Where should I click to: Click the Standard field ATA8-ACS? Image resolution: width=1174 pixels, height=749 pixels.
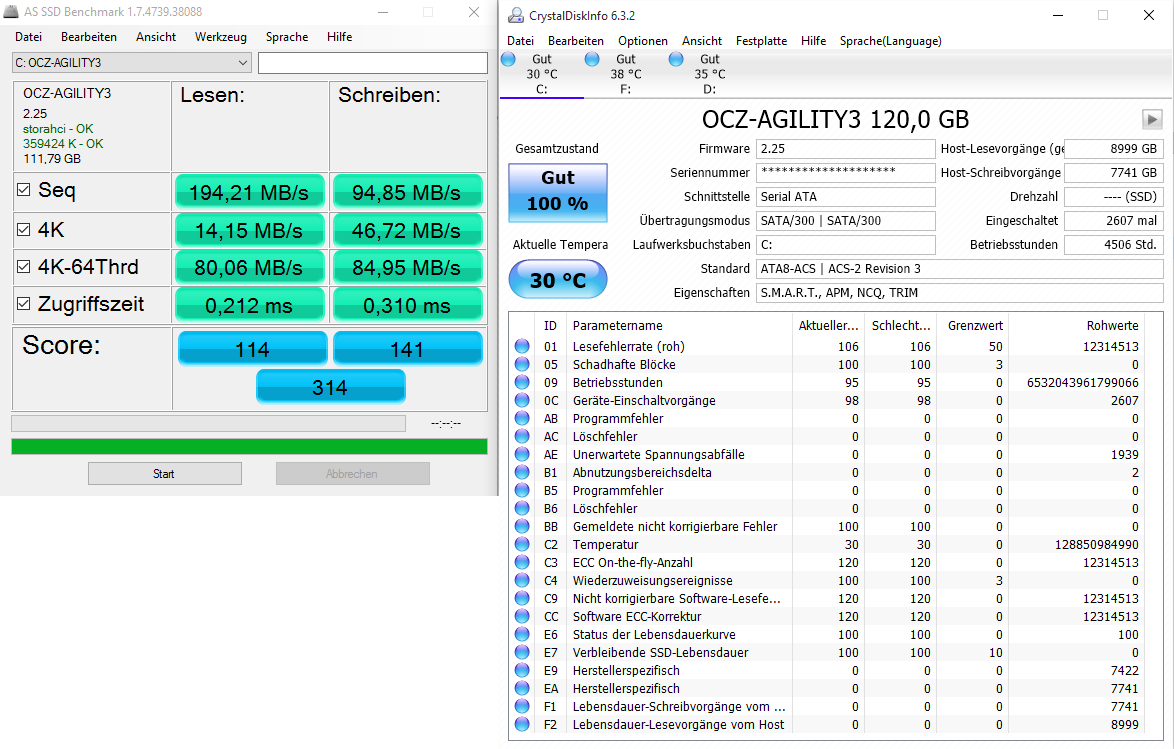(x=959, y=269)
